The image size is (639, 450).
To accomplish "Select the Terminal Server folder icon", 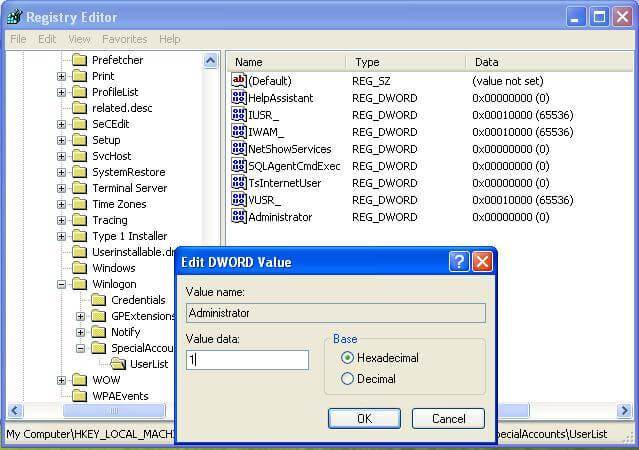I will (x=80, y=188).
